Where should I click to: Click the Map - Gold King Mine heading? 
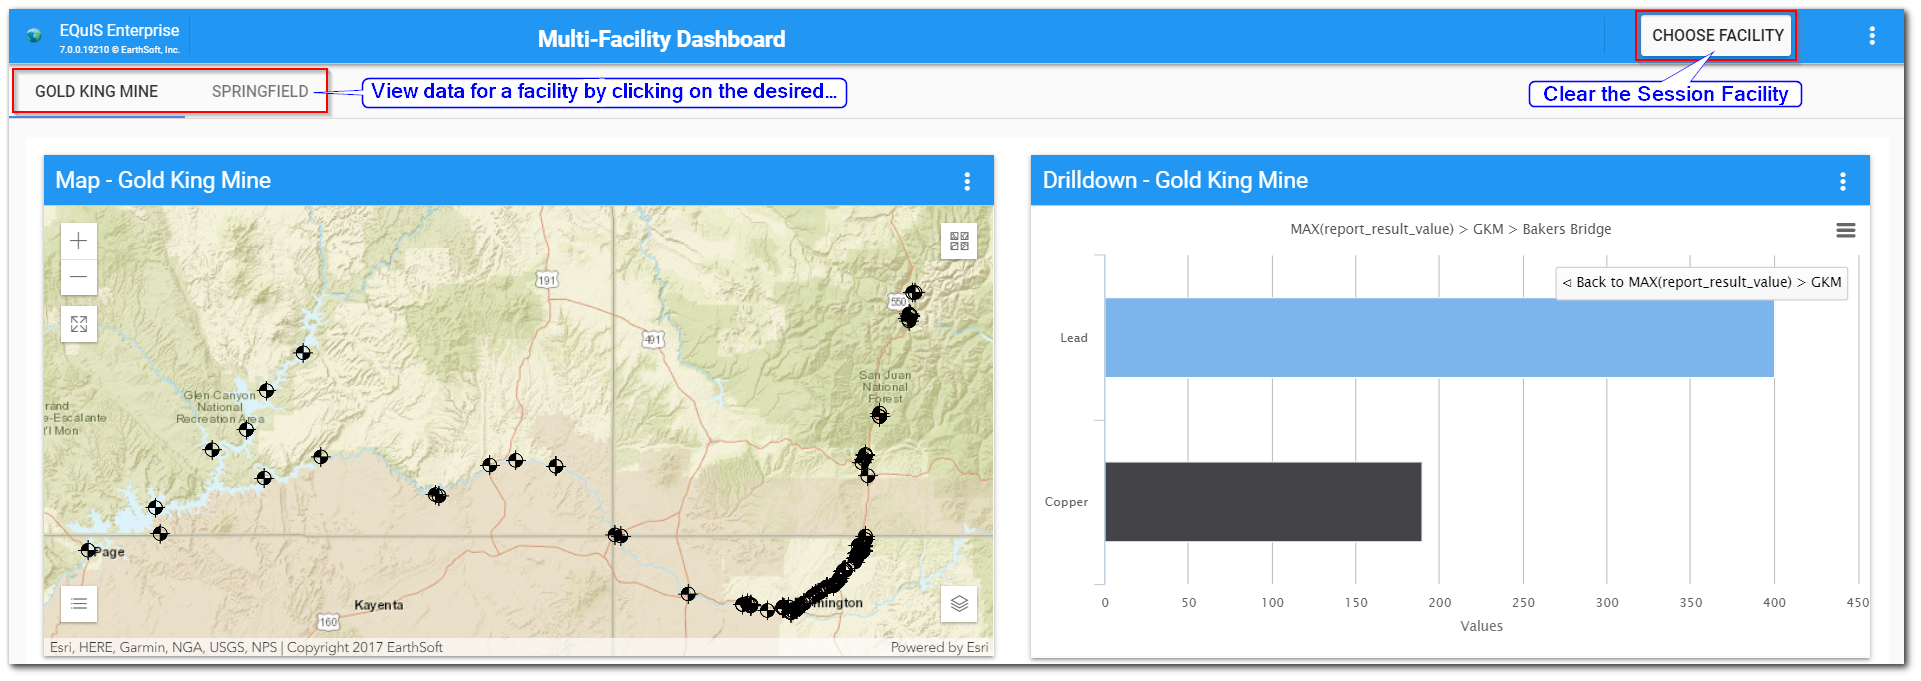coord(163,180)
